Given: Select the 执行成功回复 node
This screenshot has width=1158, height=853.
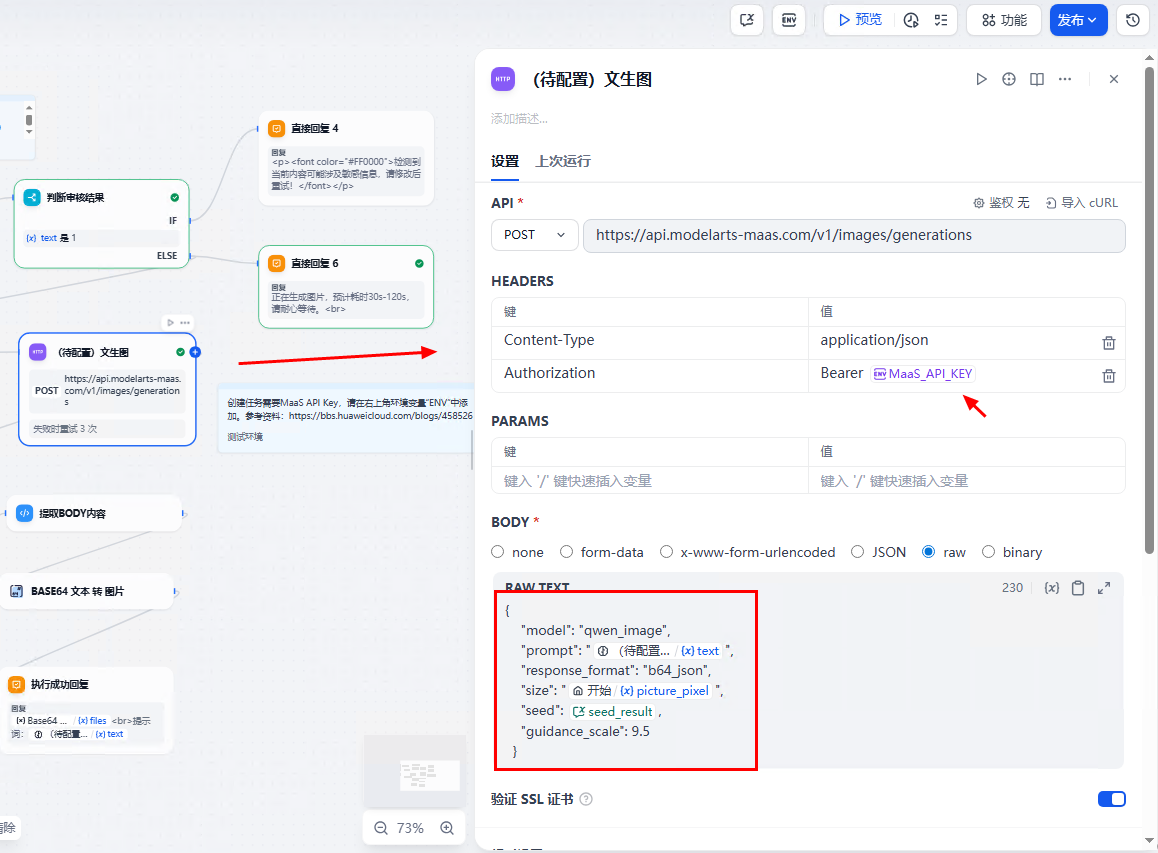Looking at the screenshot, I should 86,710.
